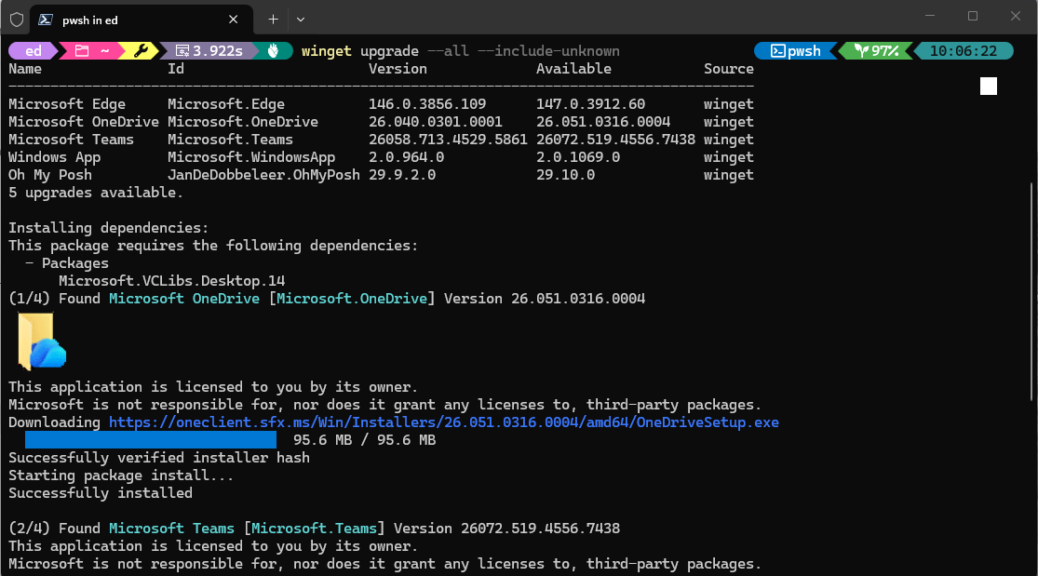Click the 3.922s execution timer segment

(208, 51)
